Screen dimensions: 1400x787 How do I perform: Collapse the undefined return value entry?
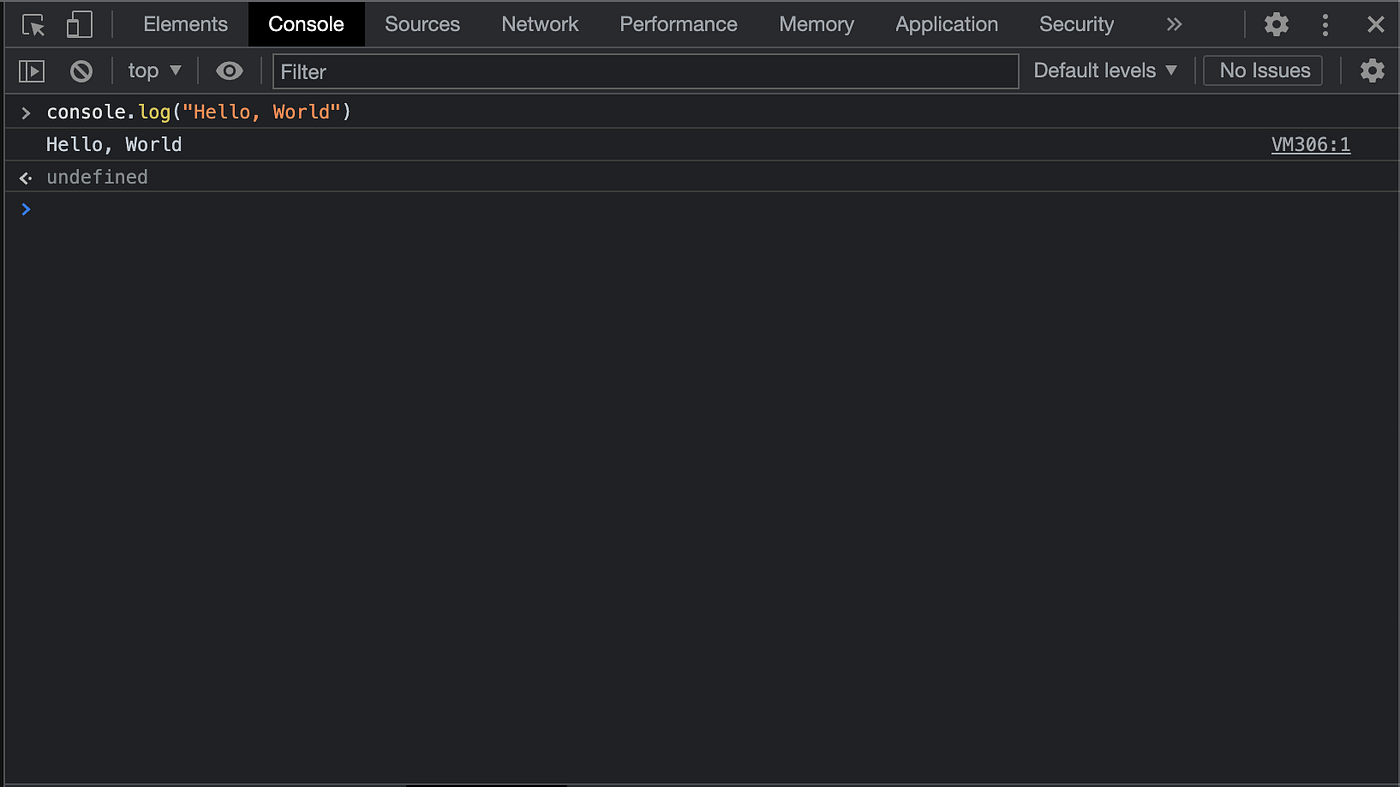click(x=25, y=177)
